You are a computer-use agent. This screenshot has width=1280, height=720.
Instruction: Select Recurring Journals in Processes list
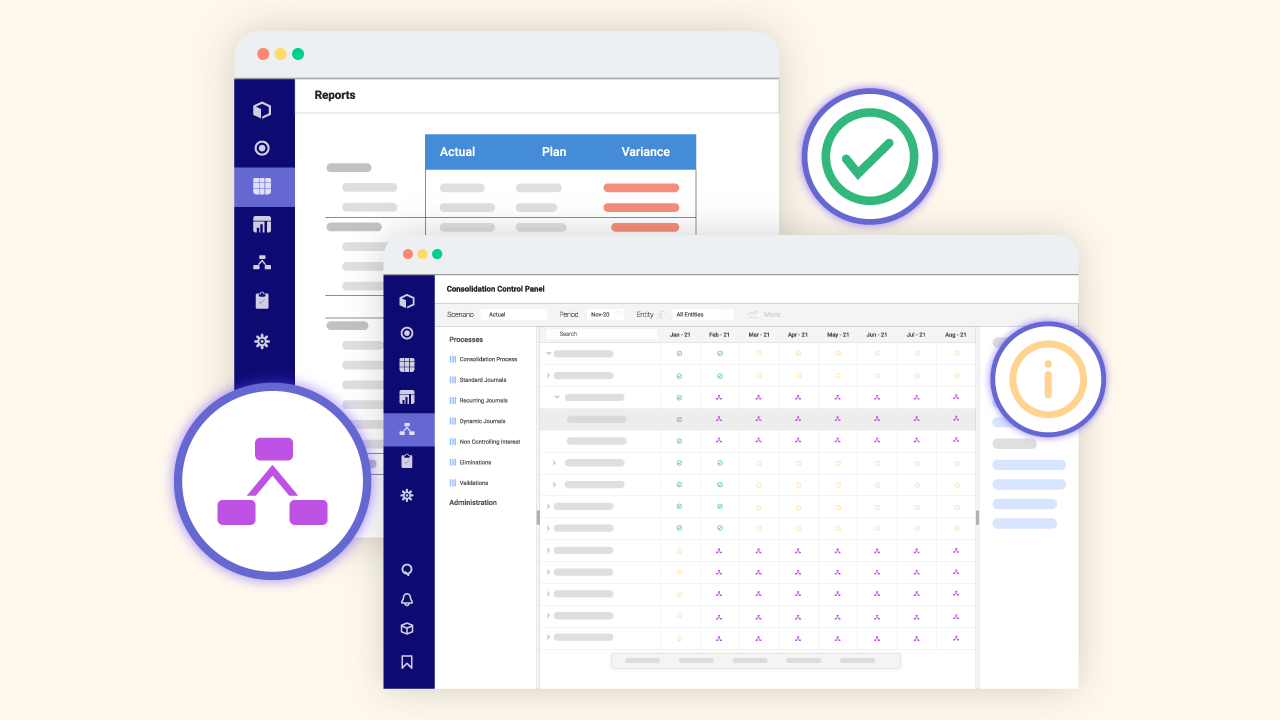point(479,400)
